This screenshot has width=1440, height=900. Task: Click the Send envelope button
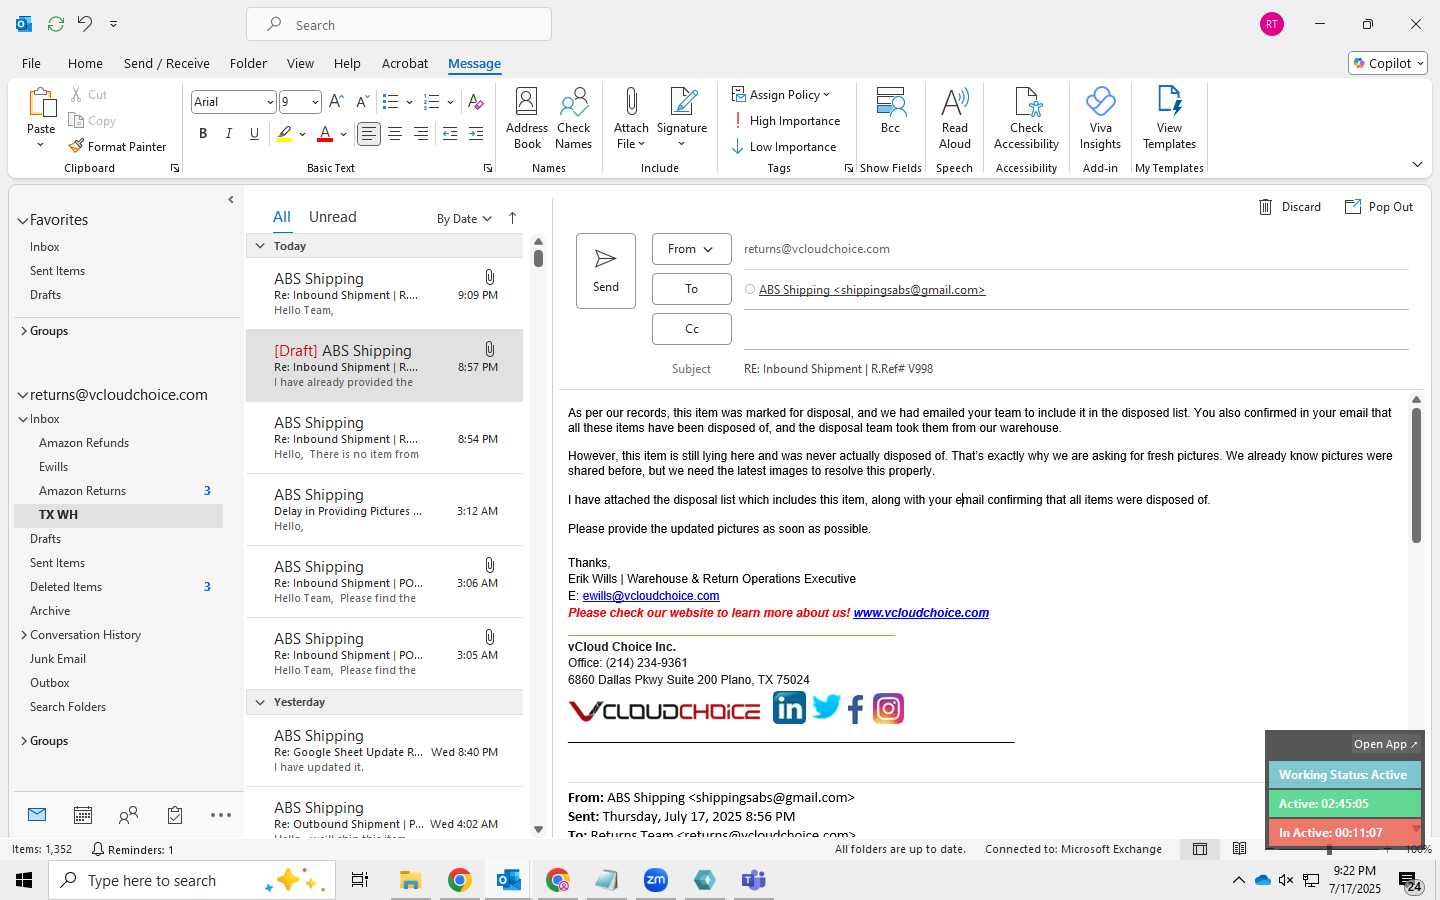point(606,270)
